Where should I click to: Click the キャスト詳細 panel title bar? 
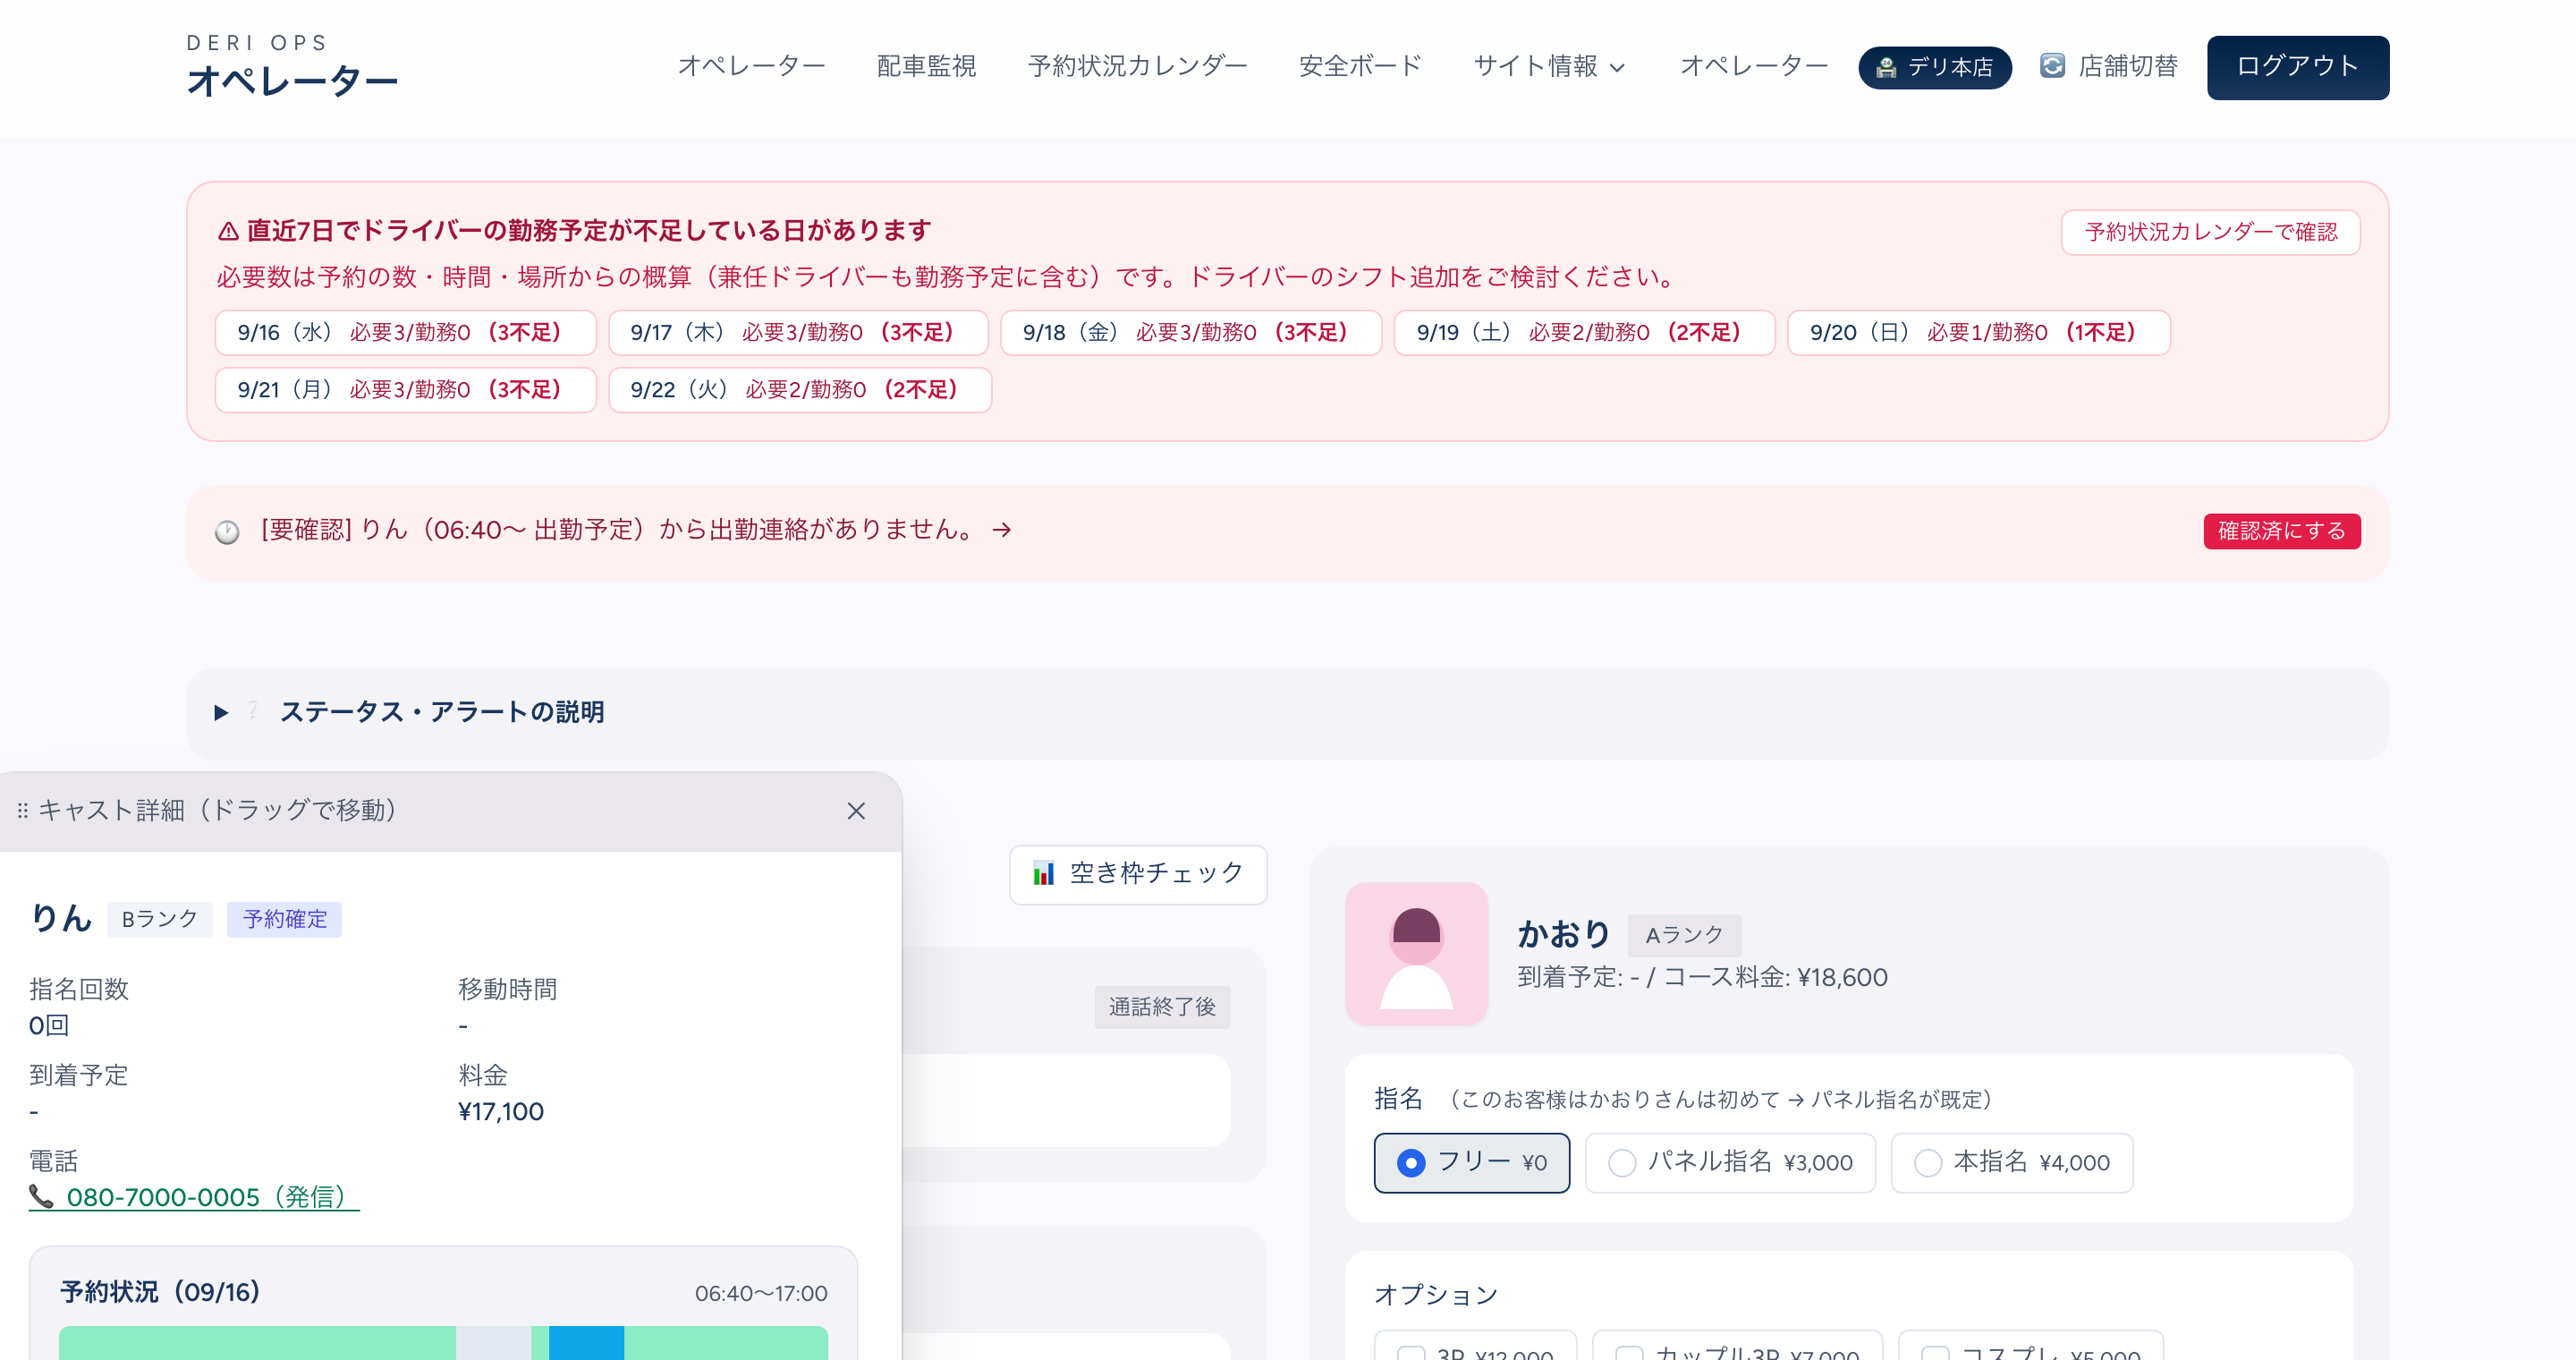click(x=450, y=811)
